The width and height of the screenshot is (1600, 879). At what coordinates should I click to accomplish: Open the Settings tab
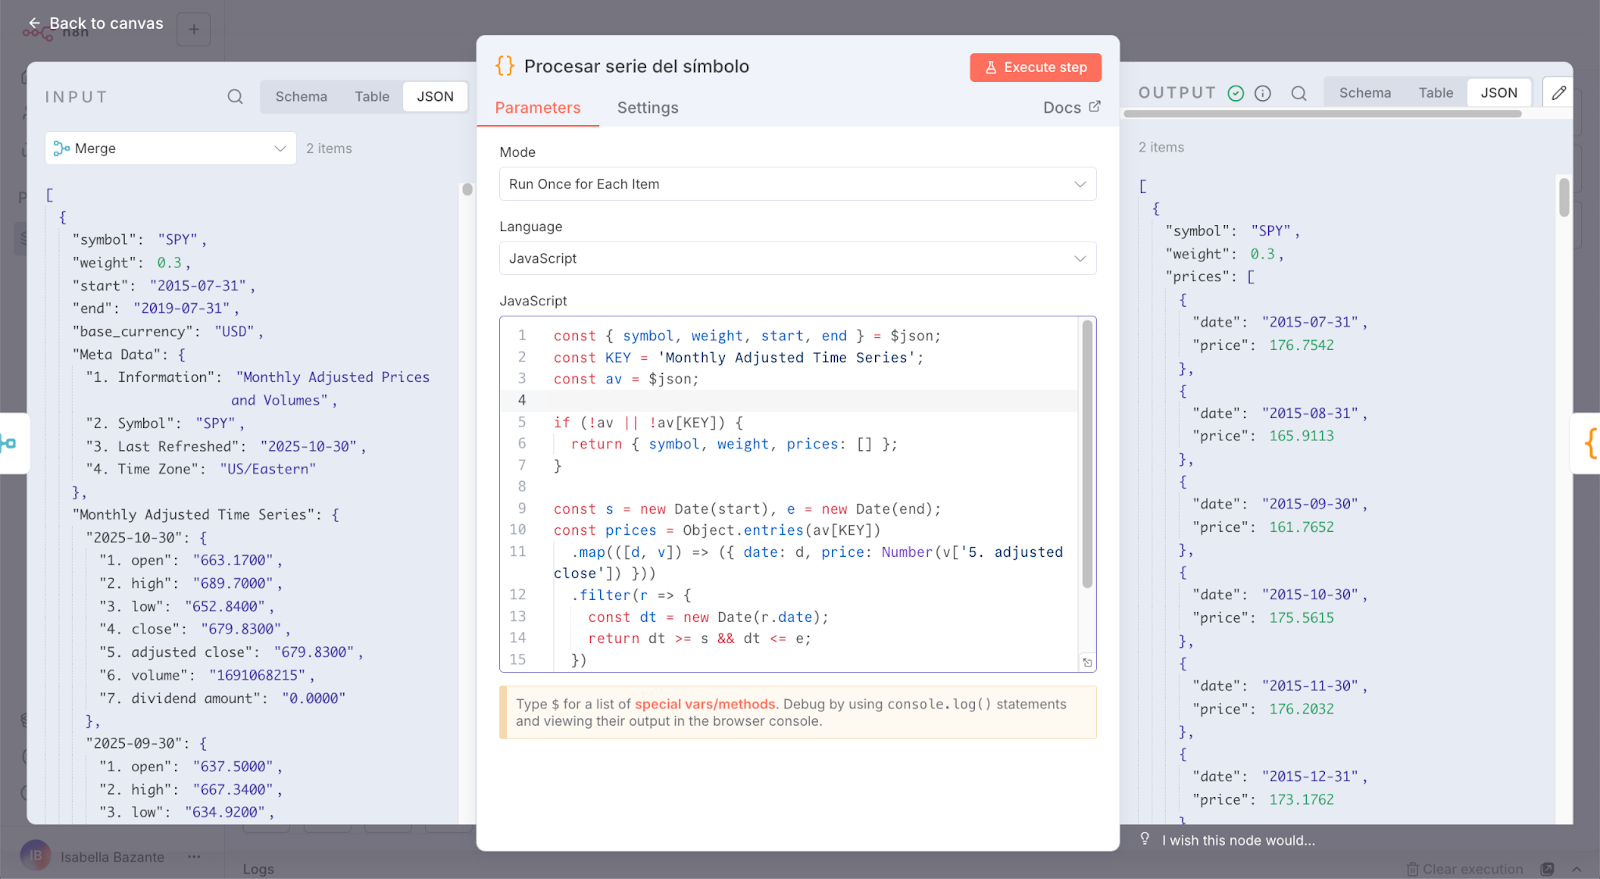[647, 108]
